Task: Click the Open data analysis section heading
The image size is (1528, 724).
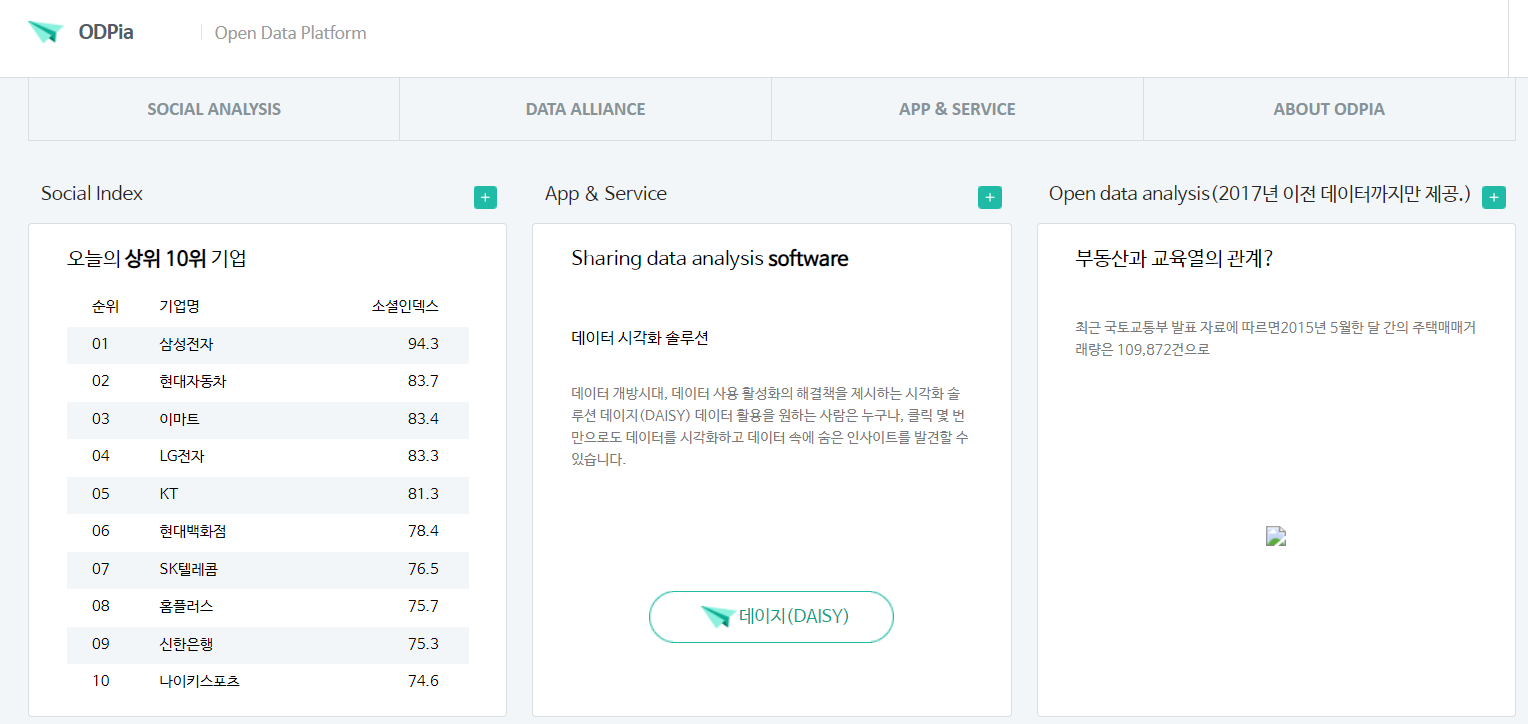Action: pos(1260,193)
